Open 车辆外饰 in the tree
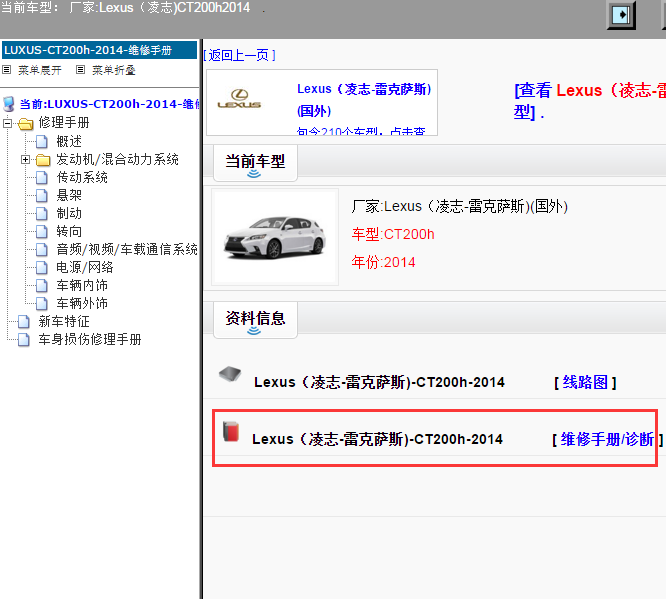The height and width of the screenshot is (599, 666). 82,303
